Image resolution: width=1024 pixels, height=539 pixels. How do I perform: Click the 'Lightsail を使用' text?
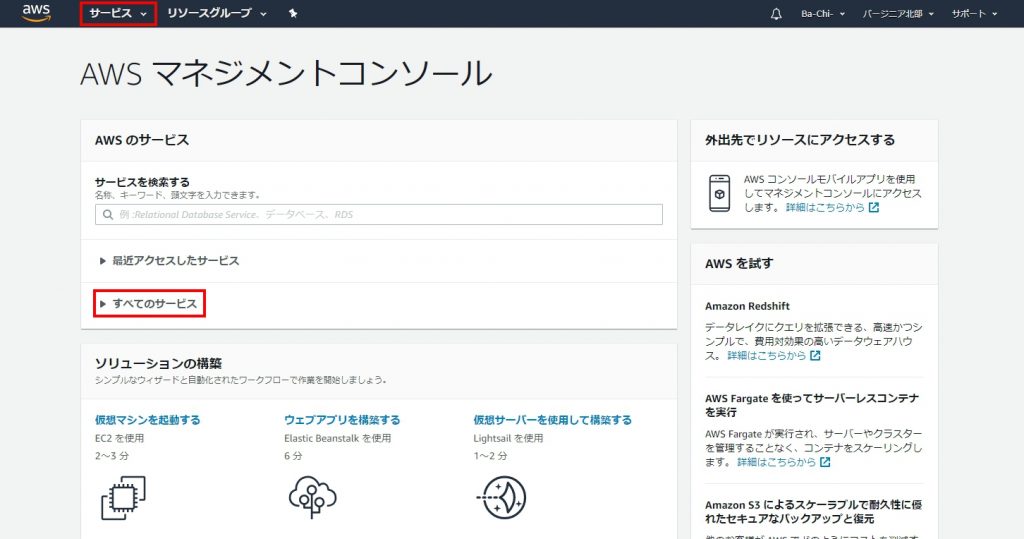point(508,438)
